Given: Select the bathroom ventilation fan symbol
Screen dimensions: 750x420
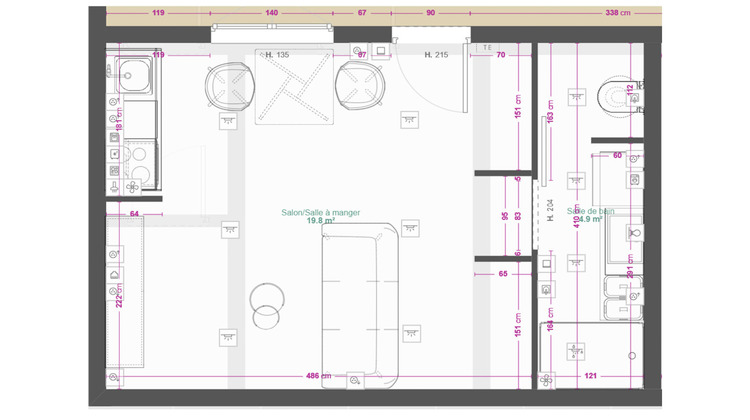Looking at the screenshot, I should pyautogui.click(x=547, y=380).
